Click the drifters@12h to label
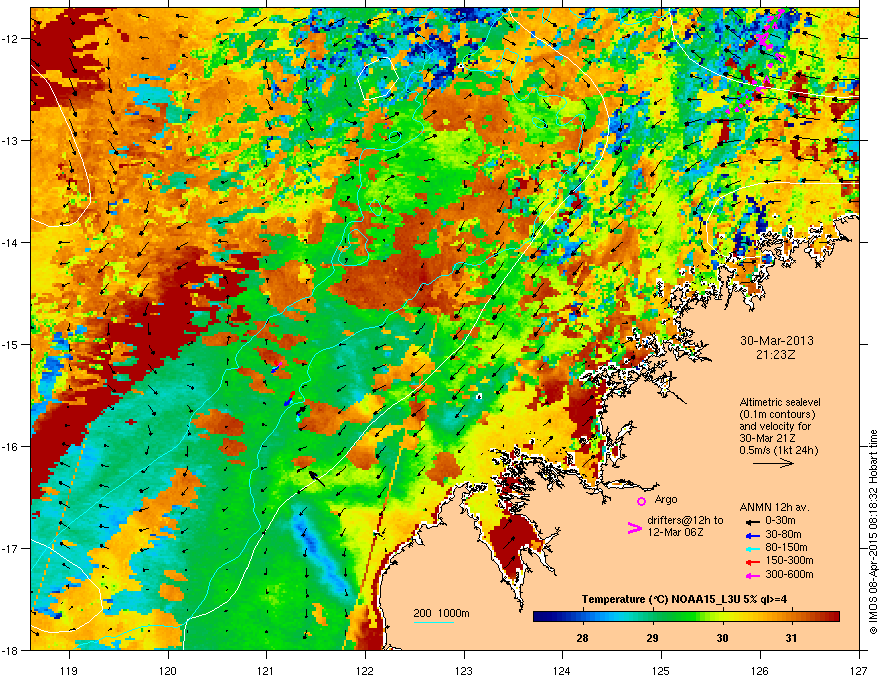Viewport: 880px width, 680px height. tap(685, 520)
